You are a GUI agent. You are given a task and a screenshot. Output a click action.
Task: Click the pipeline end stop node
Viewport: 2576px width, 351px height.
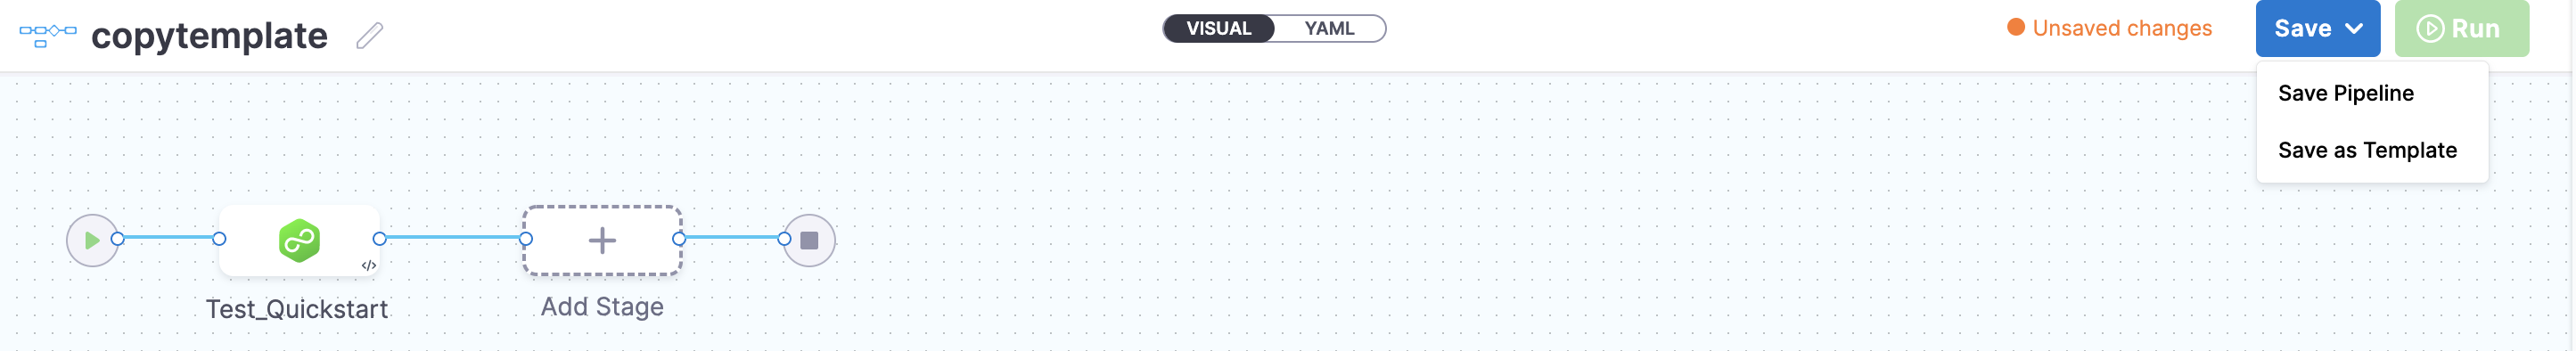point(809,240)
